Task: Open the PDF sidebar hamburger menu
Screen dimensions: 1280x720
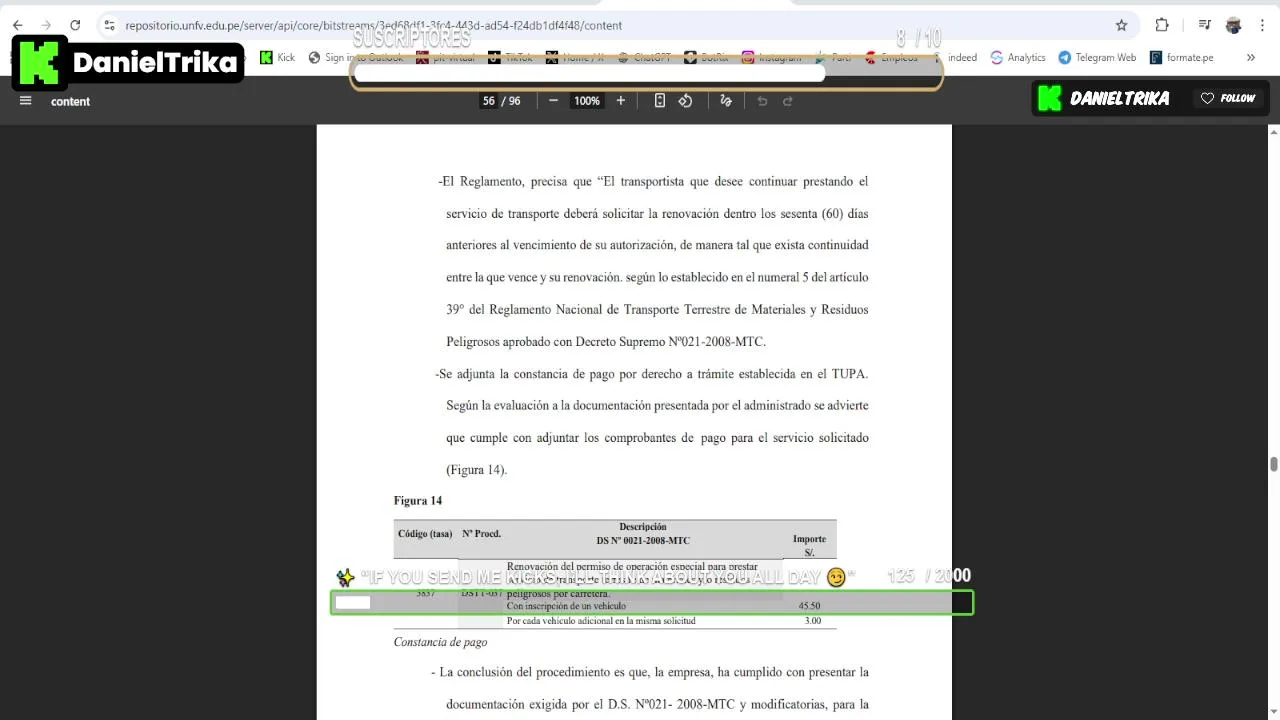Action: [26, 100]
